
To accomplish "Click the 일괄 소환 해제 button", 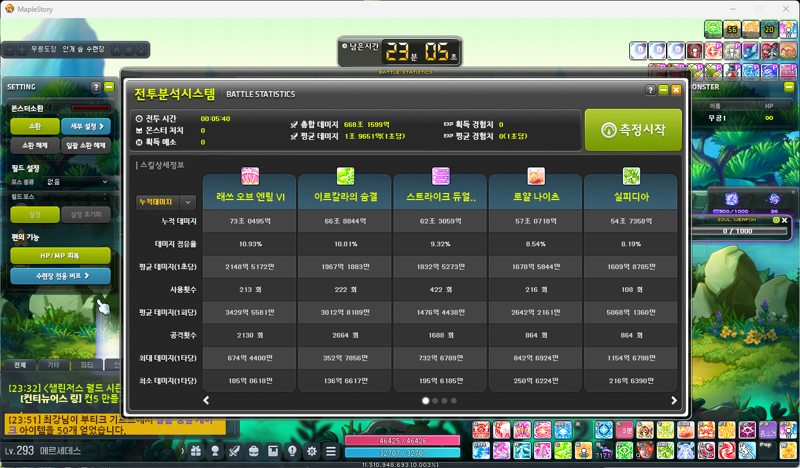I will click(x=86, y=145).
